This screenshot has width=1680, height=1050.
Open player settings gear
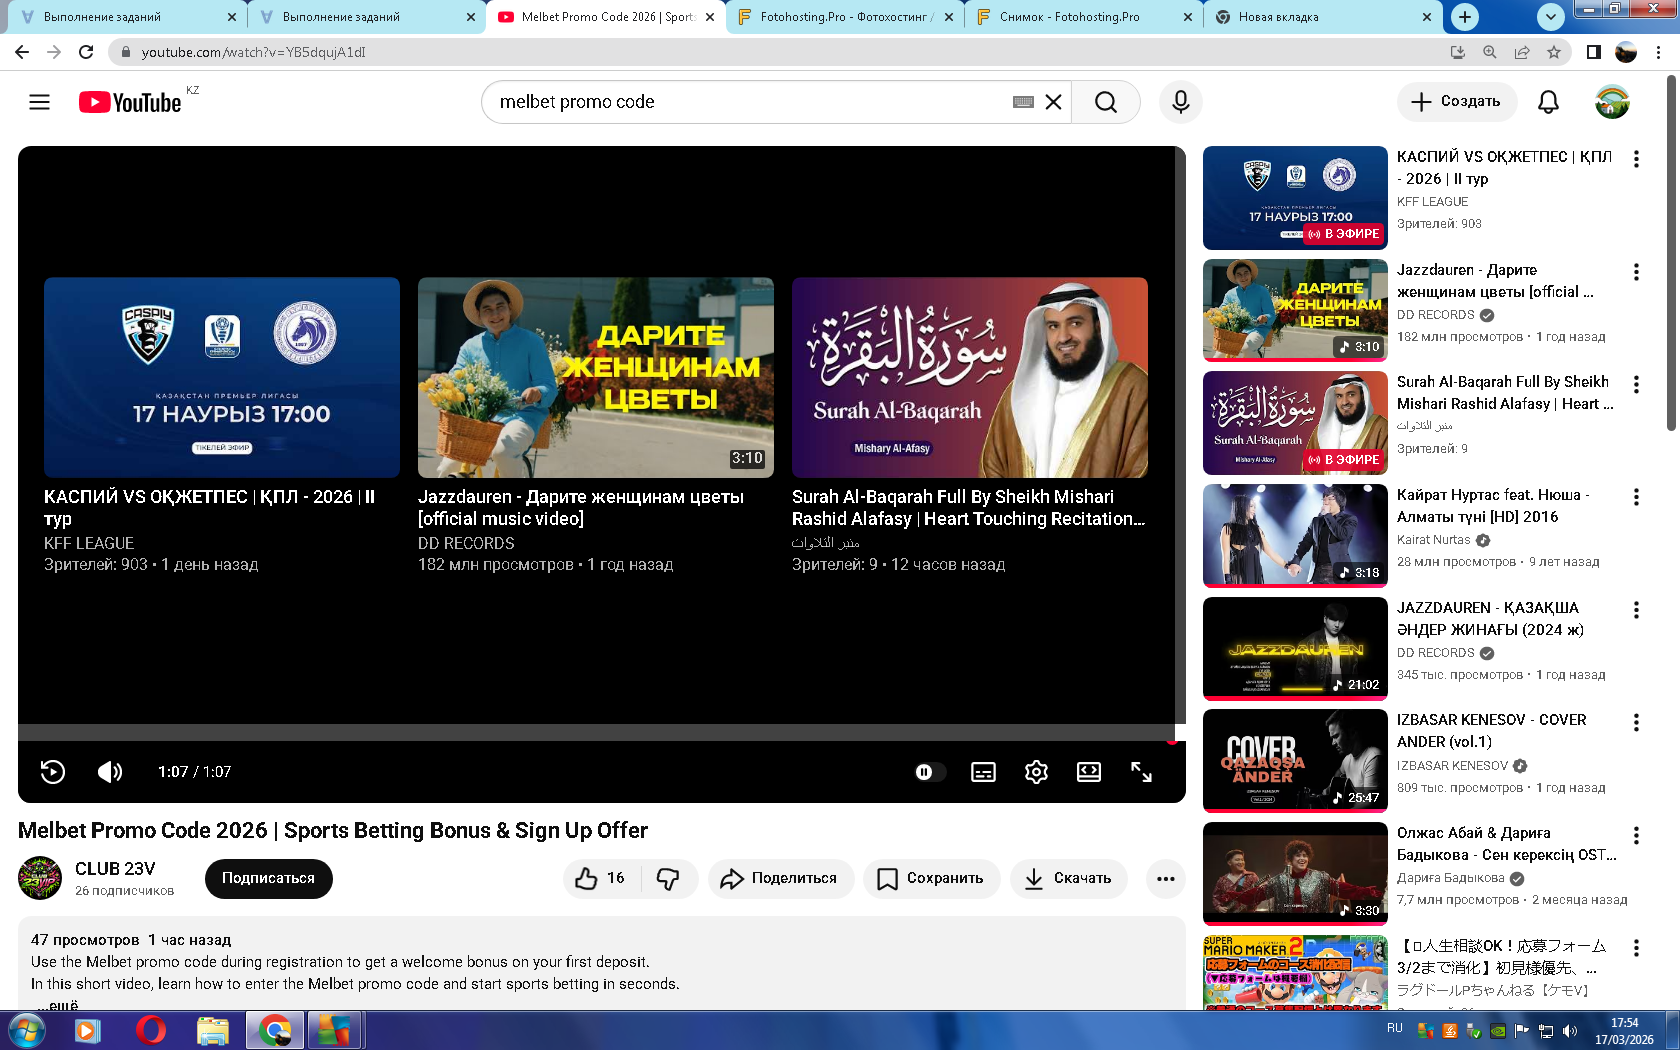1036,772
